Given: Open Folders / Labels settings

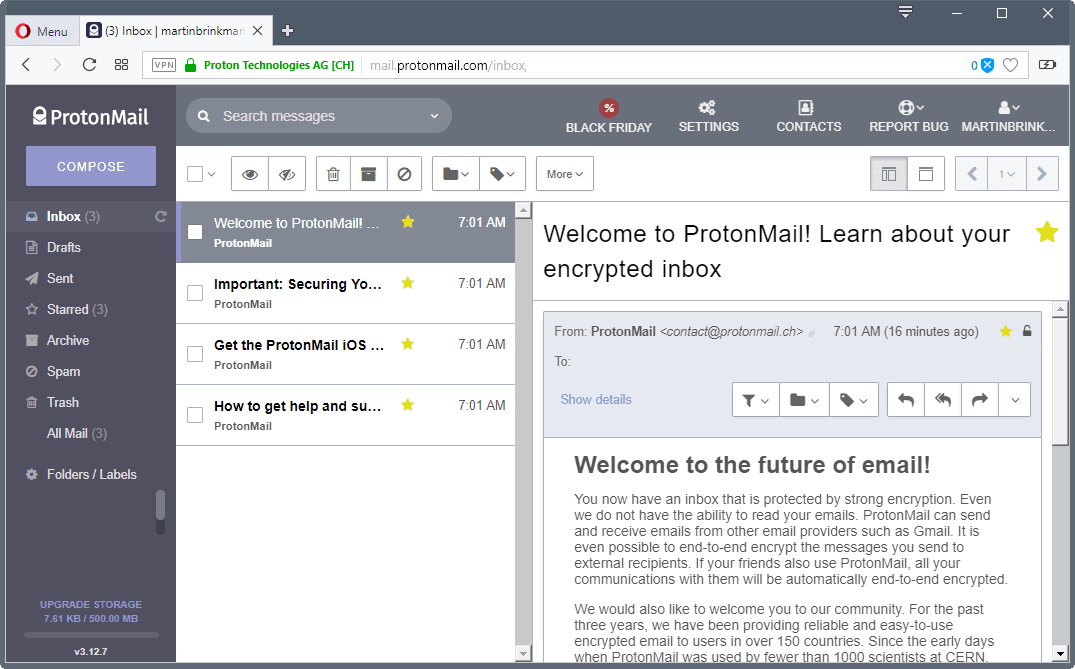Looking at the screenshot, I should click(x=90, y=474).
